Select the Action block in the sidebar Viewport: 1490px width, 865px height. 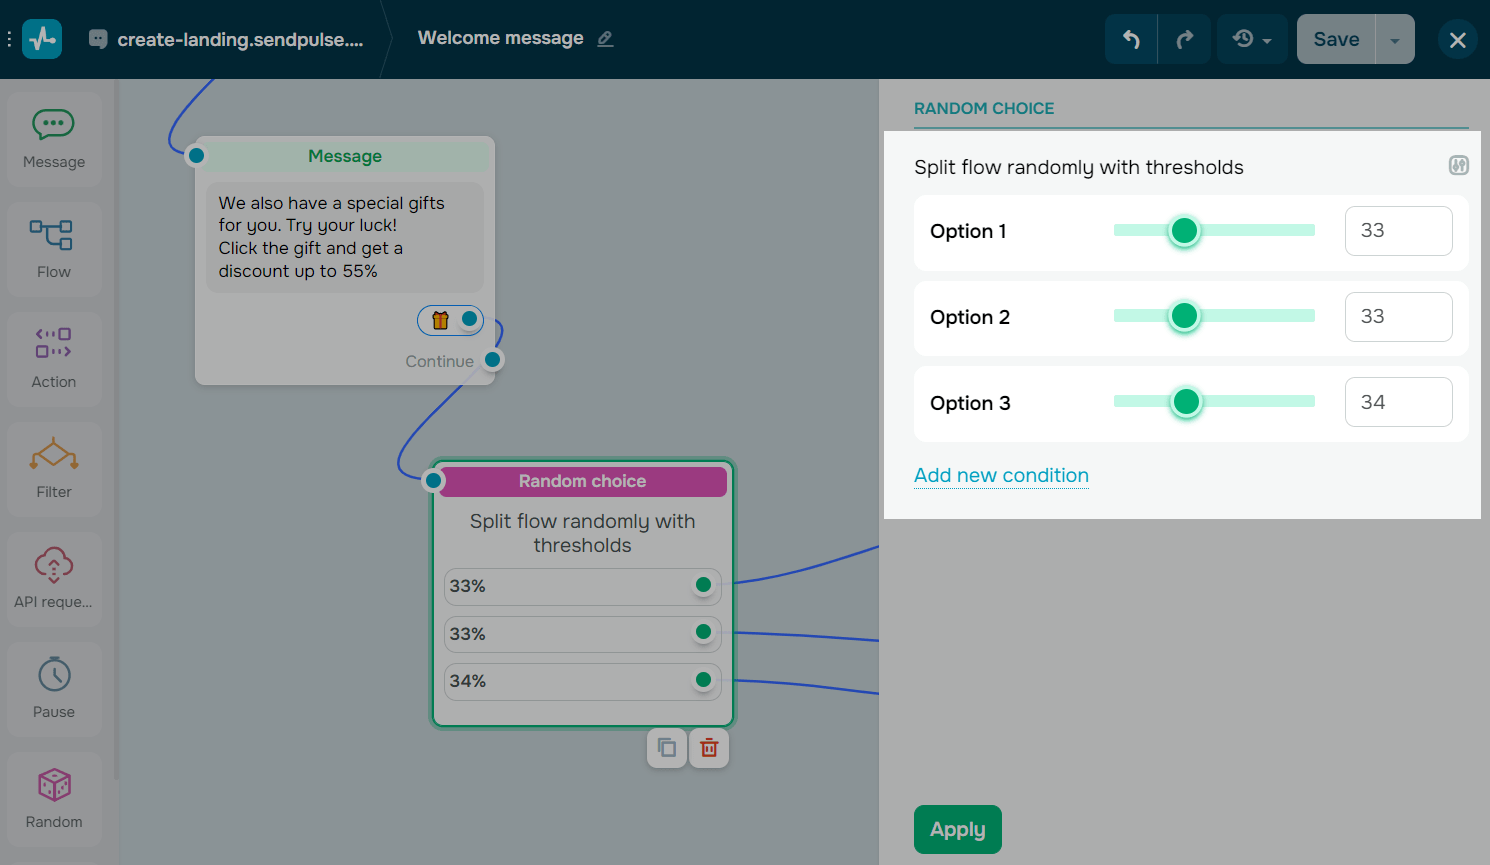53,358
